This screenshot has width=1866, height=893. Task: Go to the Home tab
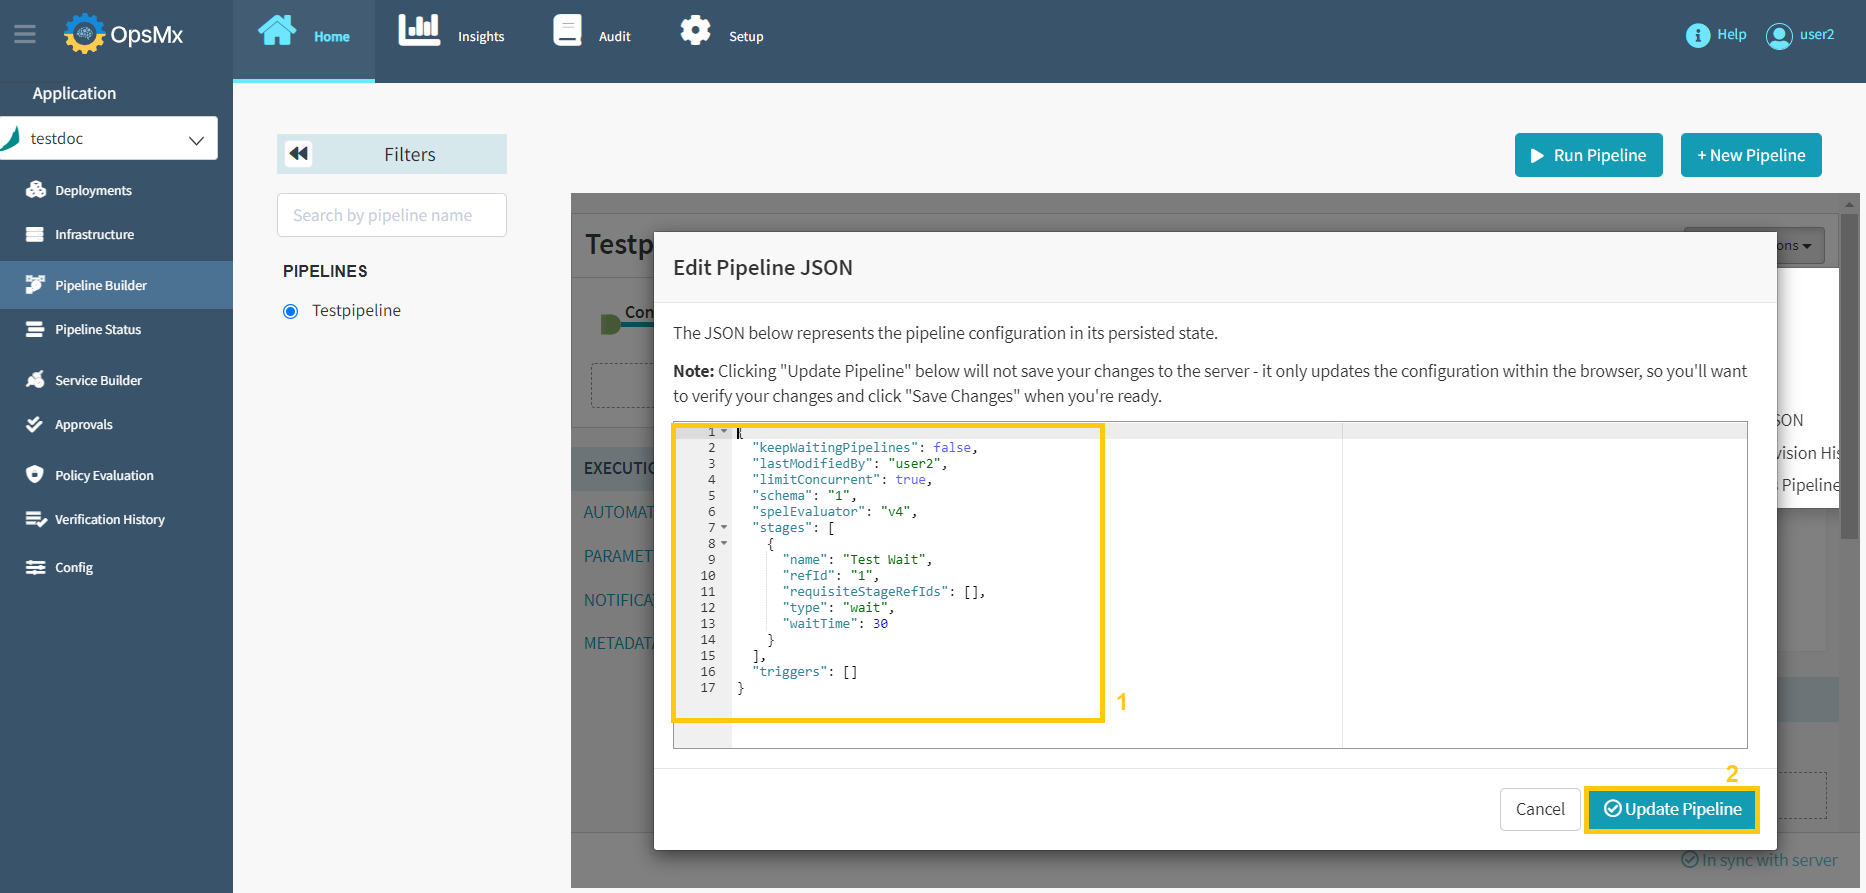tap(304, 36)
